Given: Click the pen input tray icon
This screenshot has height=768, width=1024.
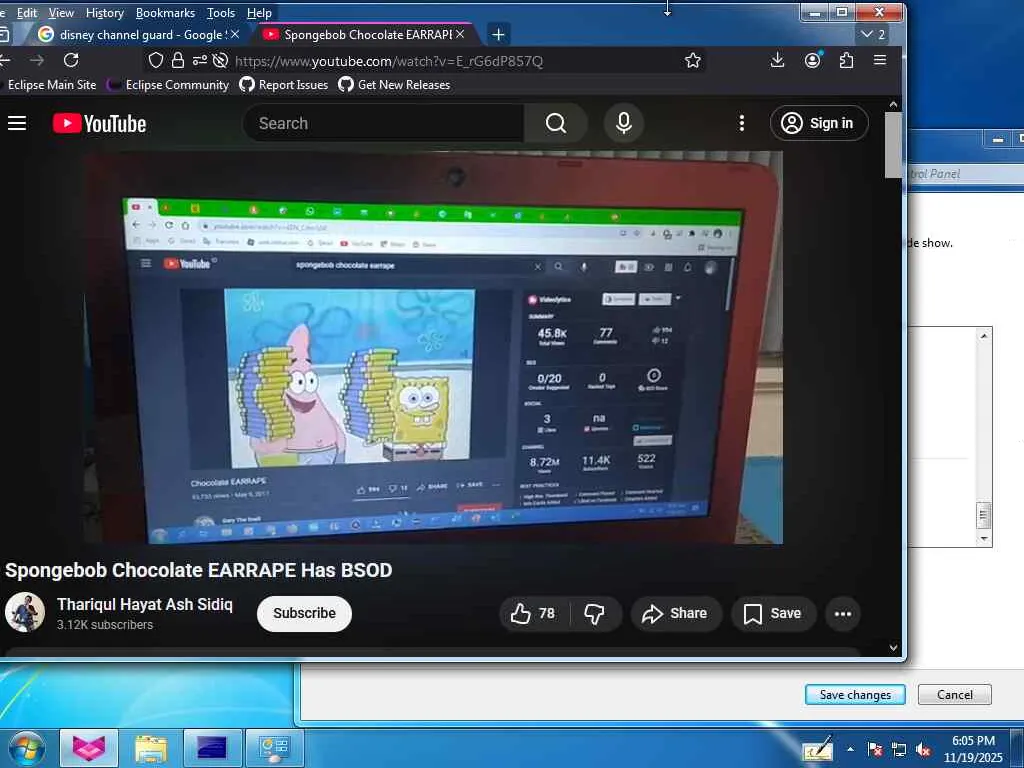Looking at the screenshot, I should point(818,749).
